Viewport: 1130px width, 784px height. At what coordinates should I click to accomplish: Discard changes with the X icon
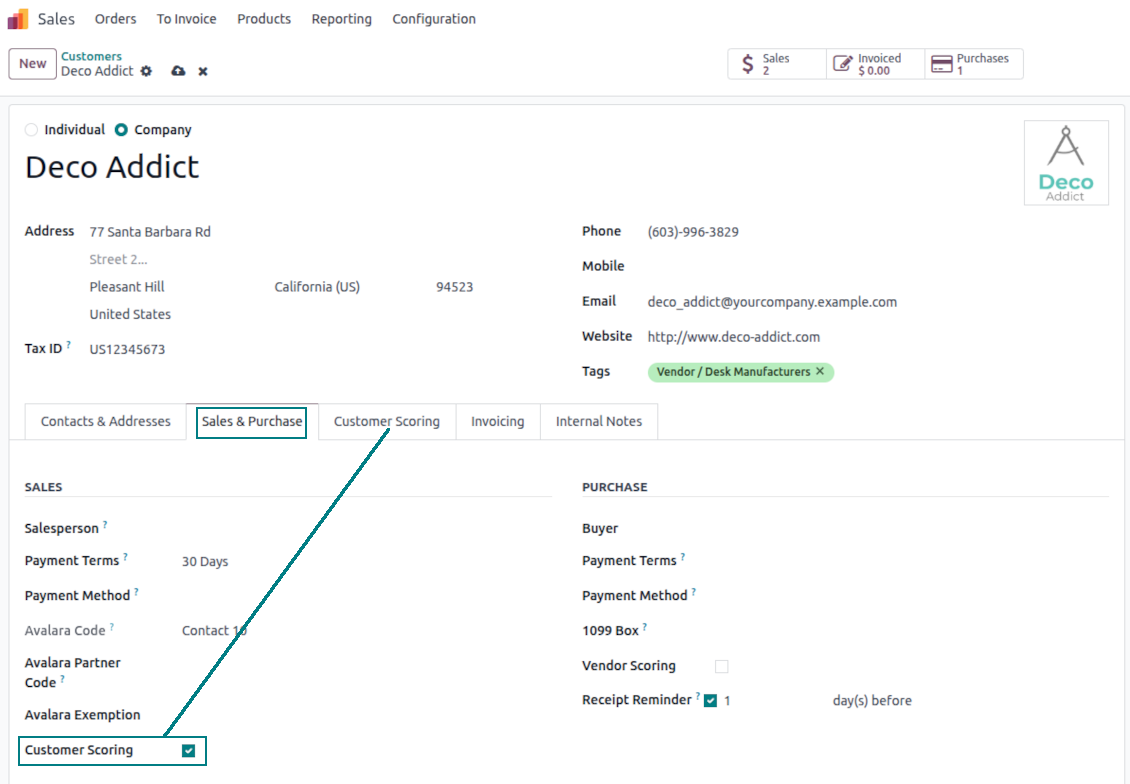[203, 71]
